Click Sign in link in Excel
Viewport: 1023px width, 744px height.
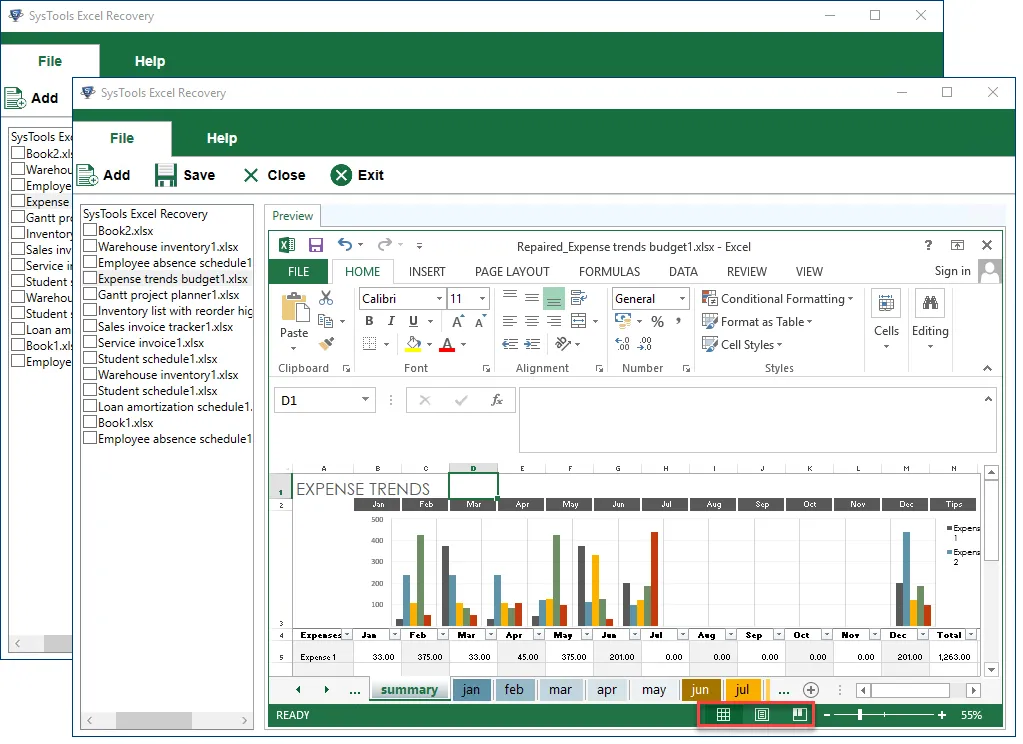pyautogui.click(x=952, y=271)
